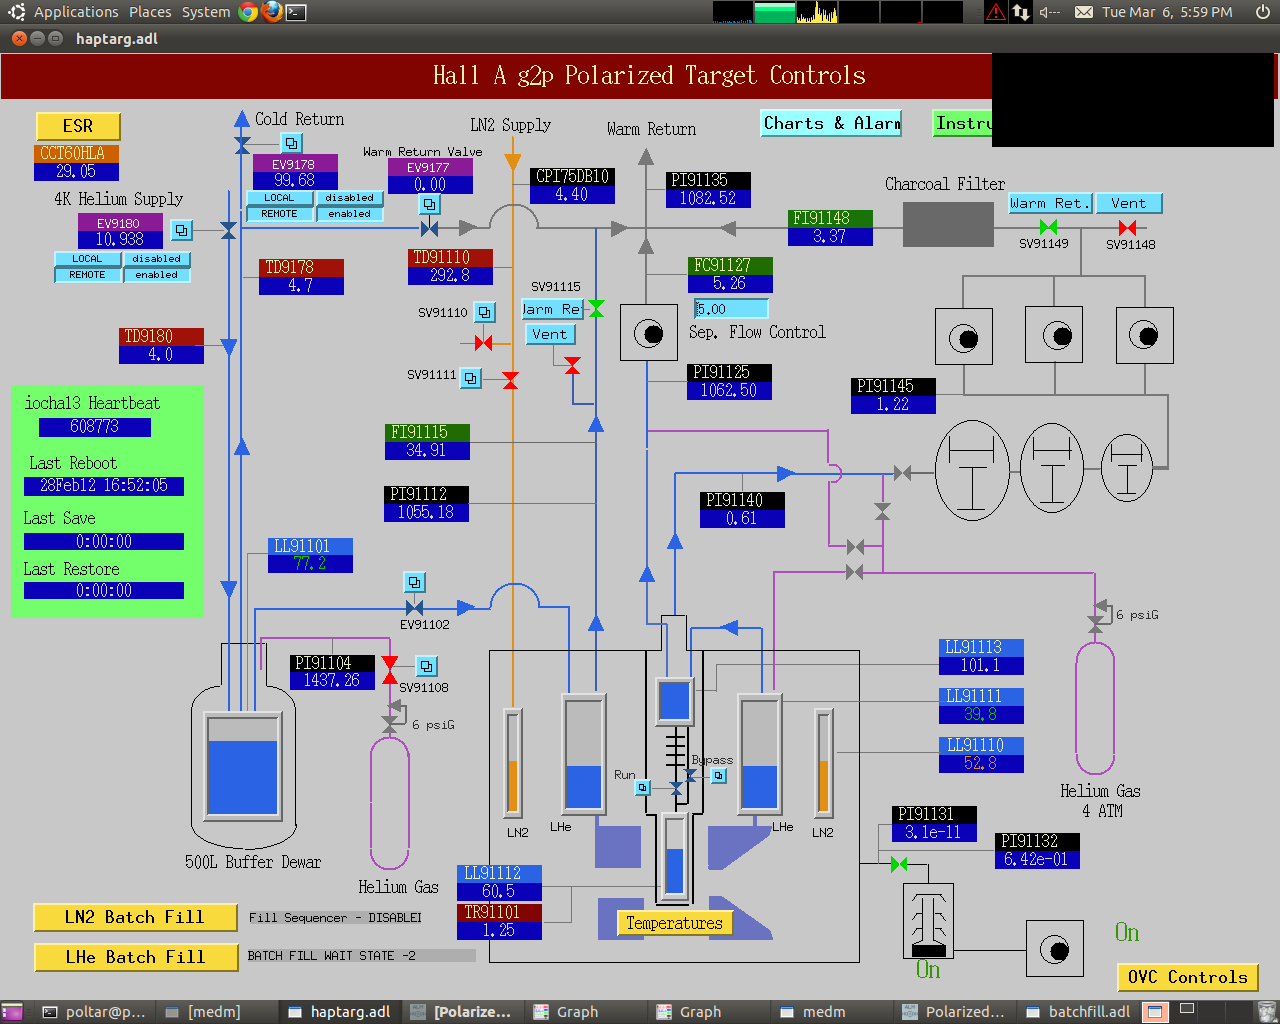This screenshot has width=1280, height=1024.
Task: Click the separator pump symbol near FC91127
Action: point(649,332)
